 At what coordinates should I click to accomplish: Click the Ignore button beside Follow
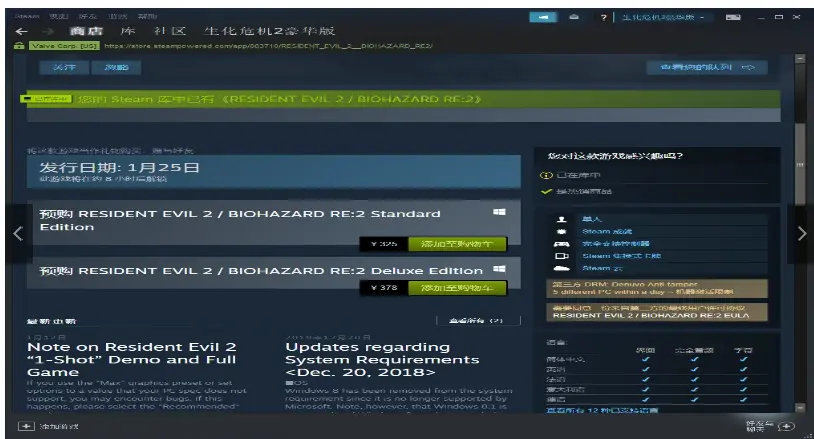point(116,67)
